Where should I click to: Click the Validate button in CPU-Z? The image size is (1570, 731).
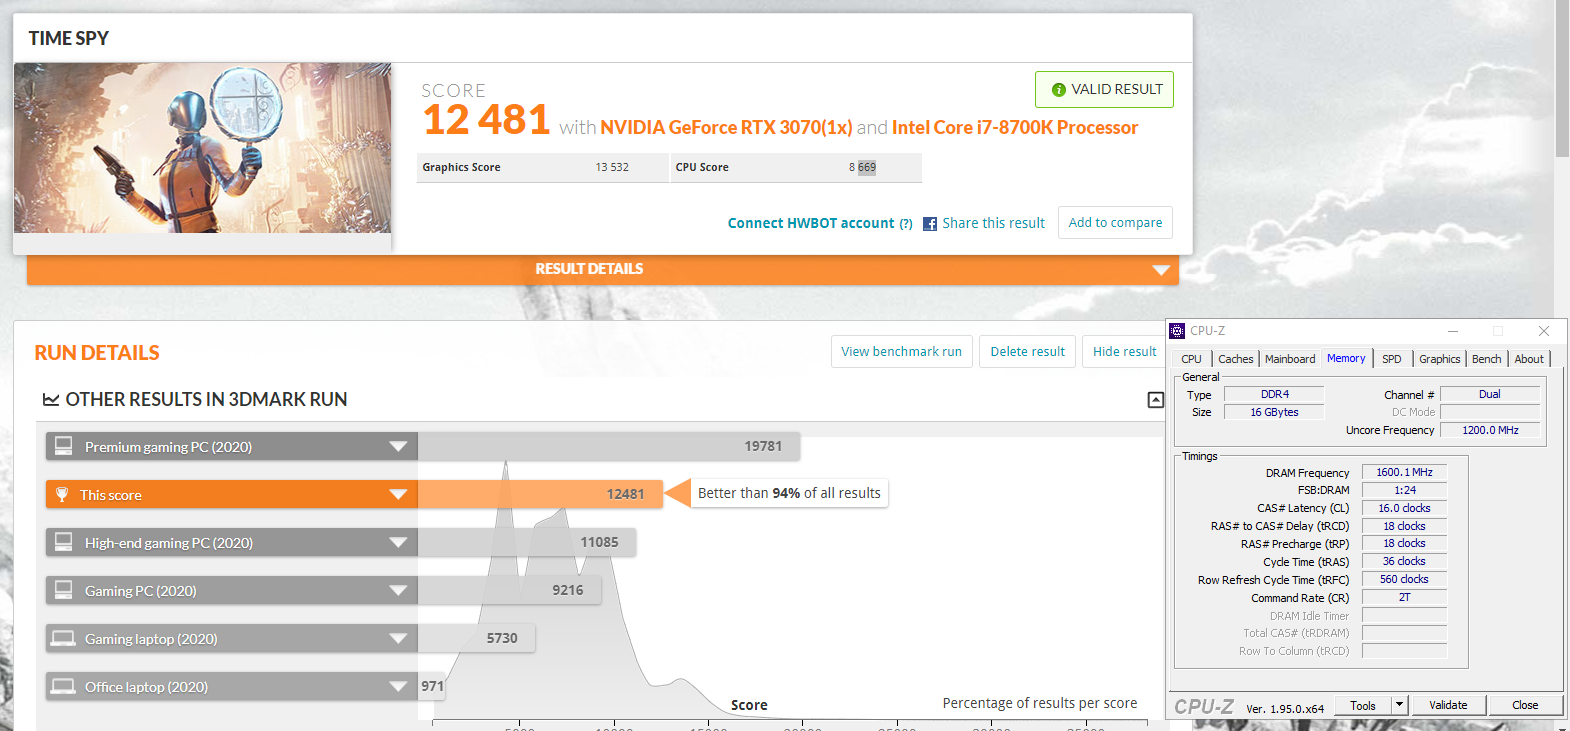1448,705
